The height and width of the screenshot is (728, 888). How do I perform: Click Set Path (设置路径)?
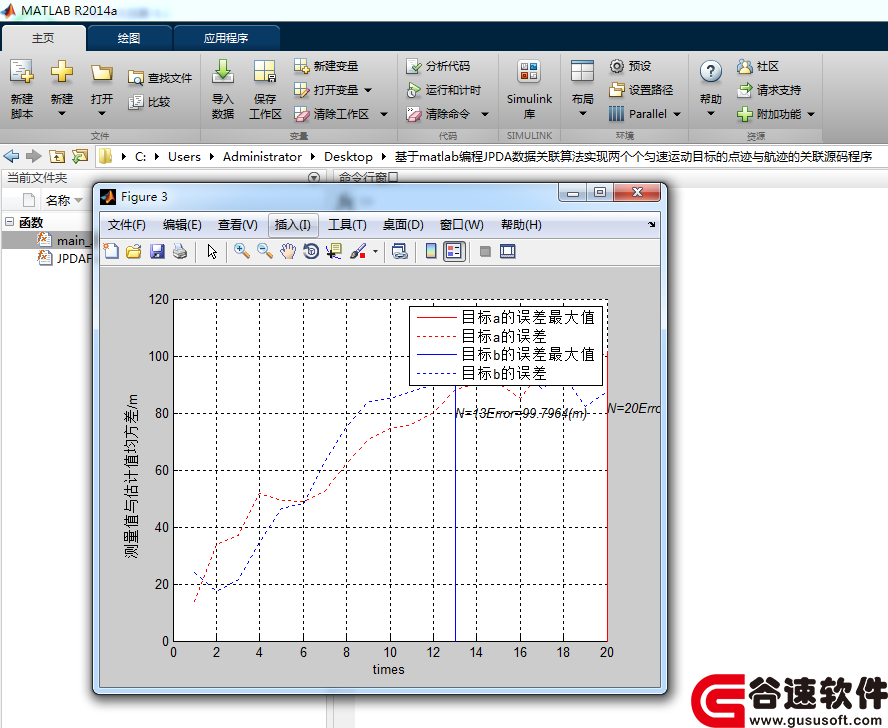641,90
